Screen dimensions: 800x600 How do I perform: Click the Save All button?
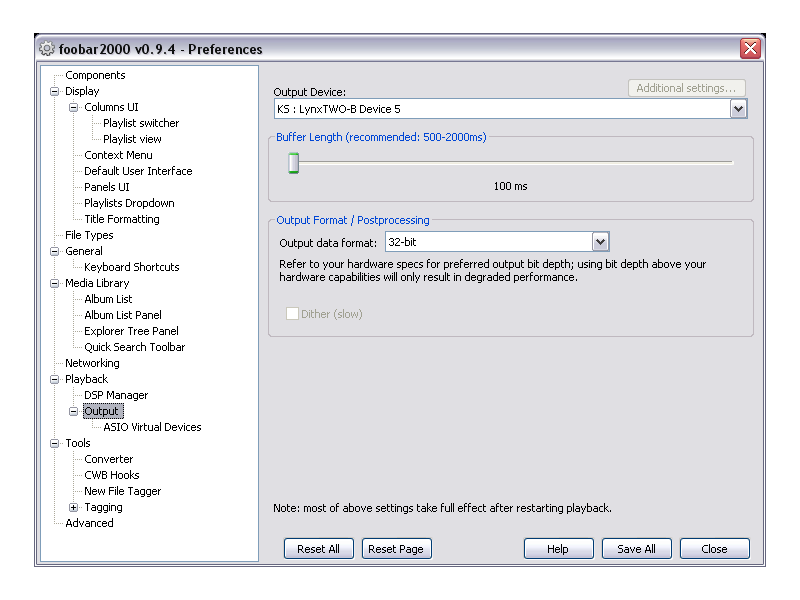(636, 548)
